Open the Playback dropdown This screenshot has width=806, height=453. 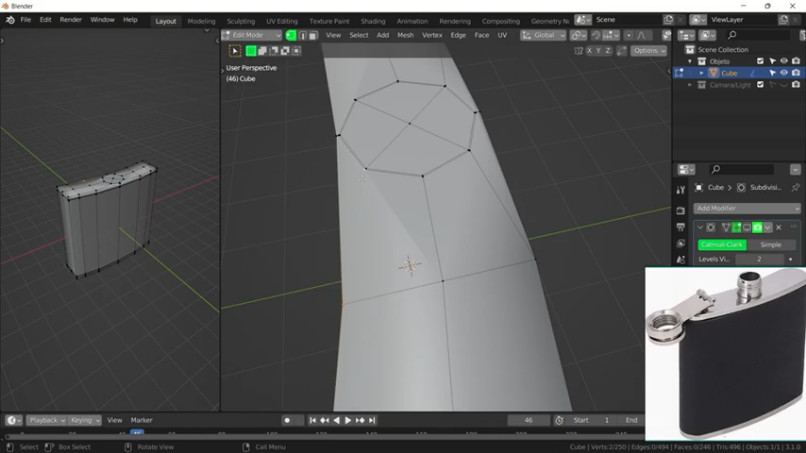tap(47, 420)
